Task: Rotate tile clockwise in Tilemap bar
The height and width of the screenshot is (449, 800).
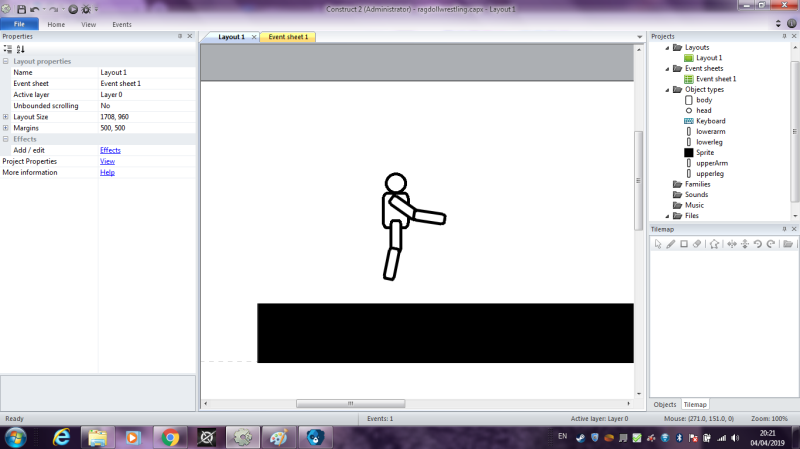Action: 771,244
